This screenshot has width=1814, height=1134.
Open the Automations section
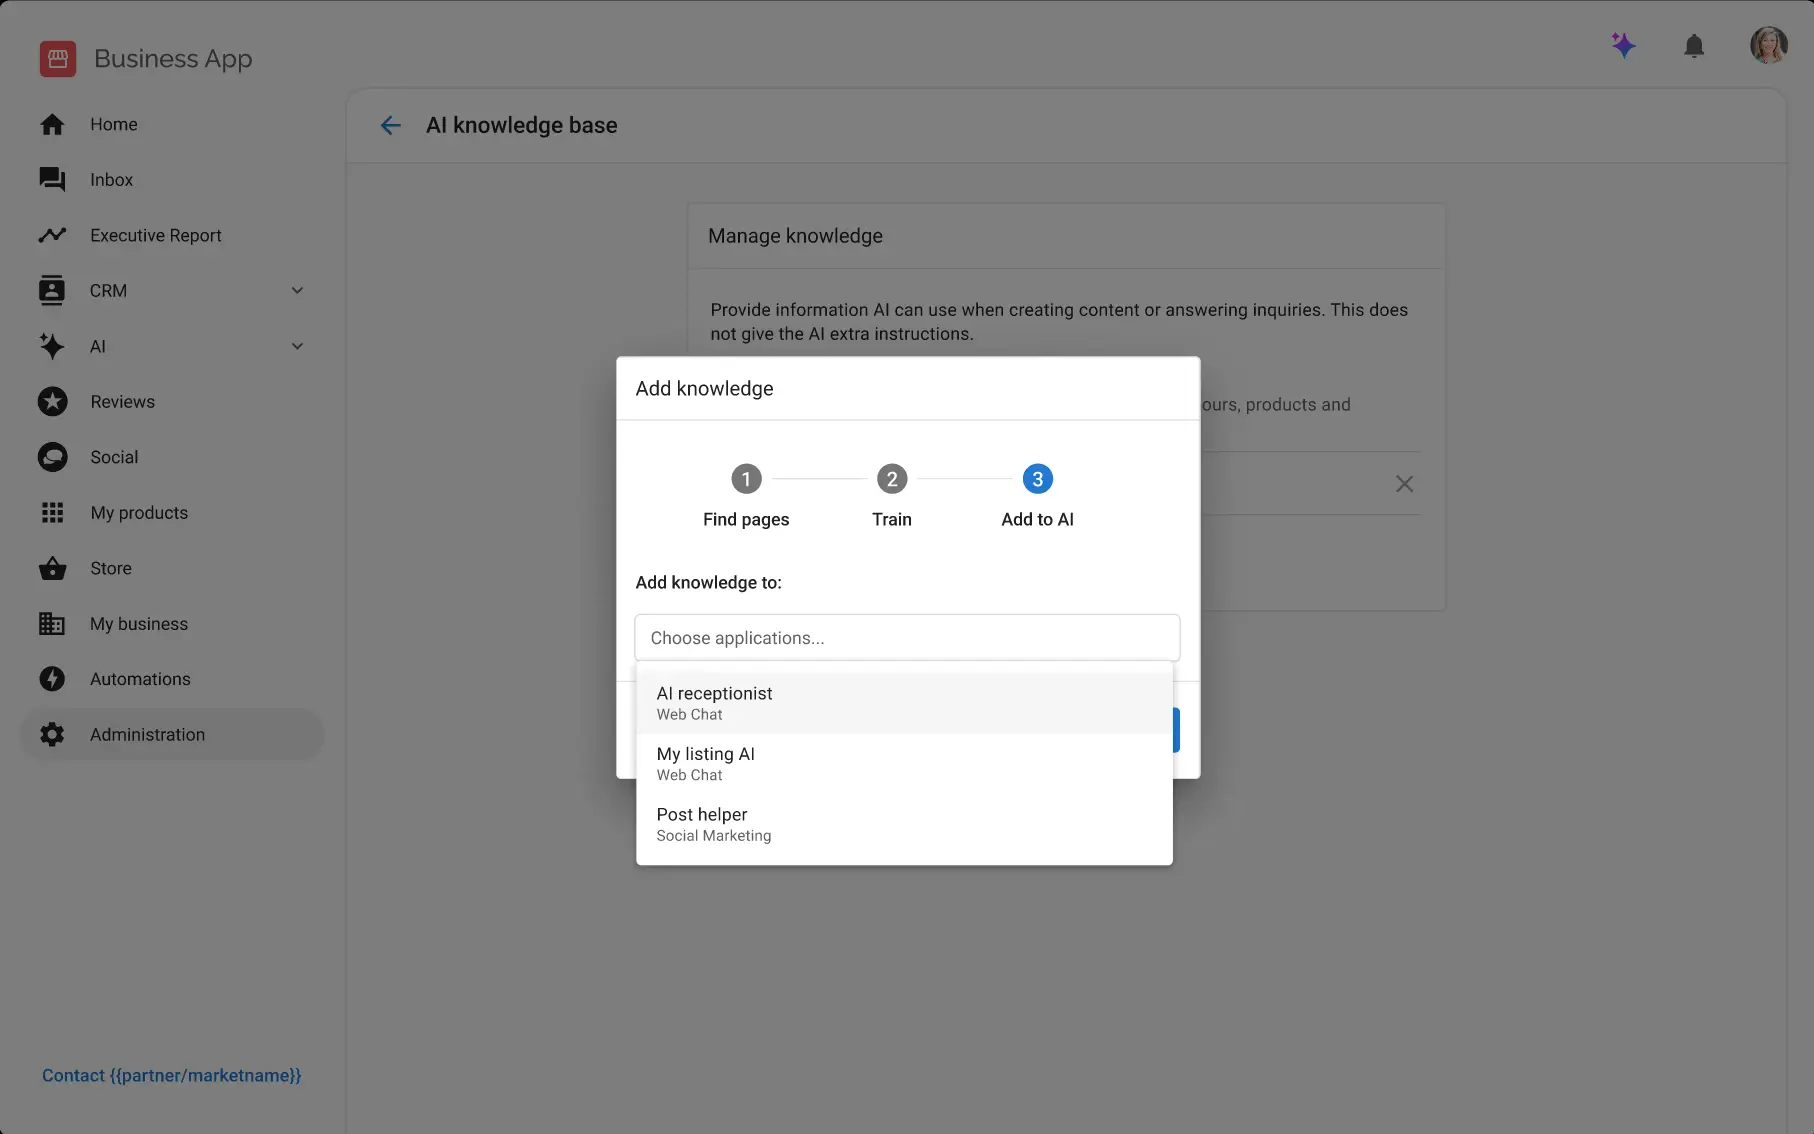(x=139, y=678)
